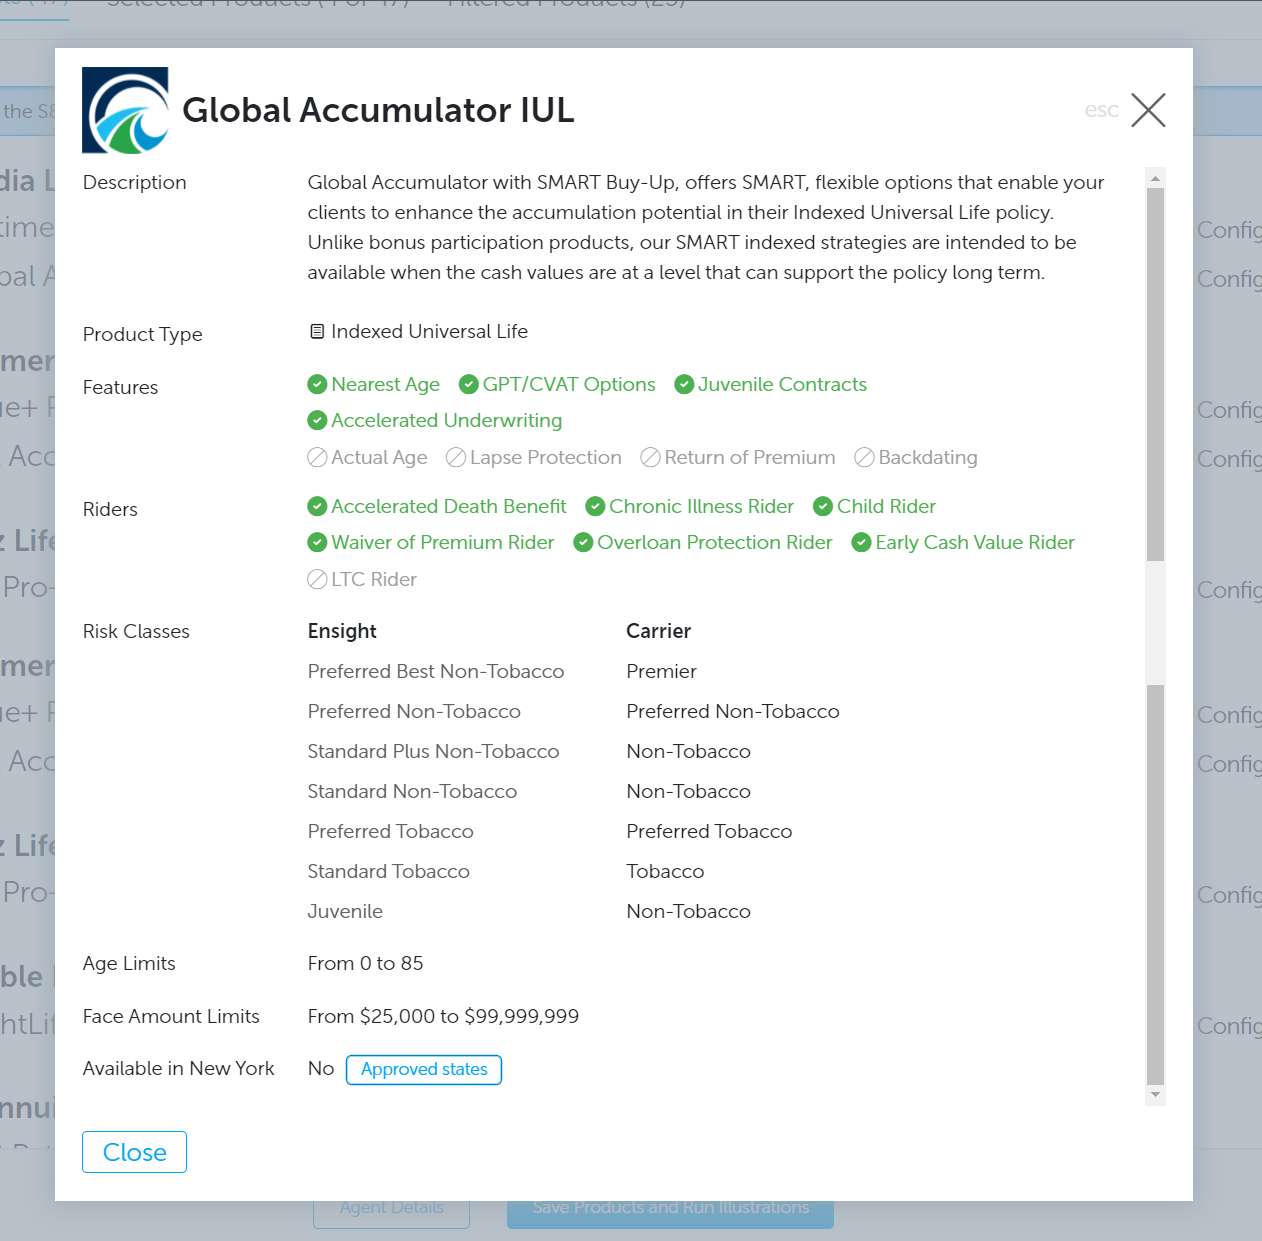This screenshot has height=1241, width=1262.
Task: Click Preferred Best Non-Tobacco risk class
Action: [436, 671]
